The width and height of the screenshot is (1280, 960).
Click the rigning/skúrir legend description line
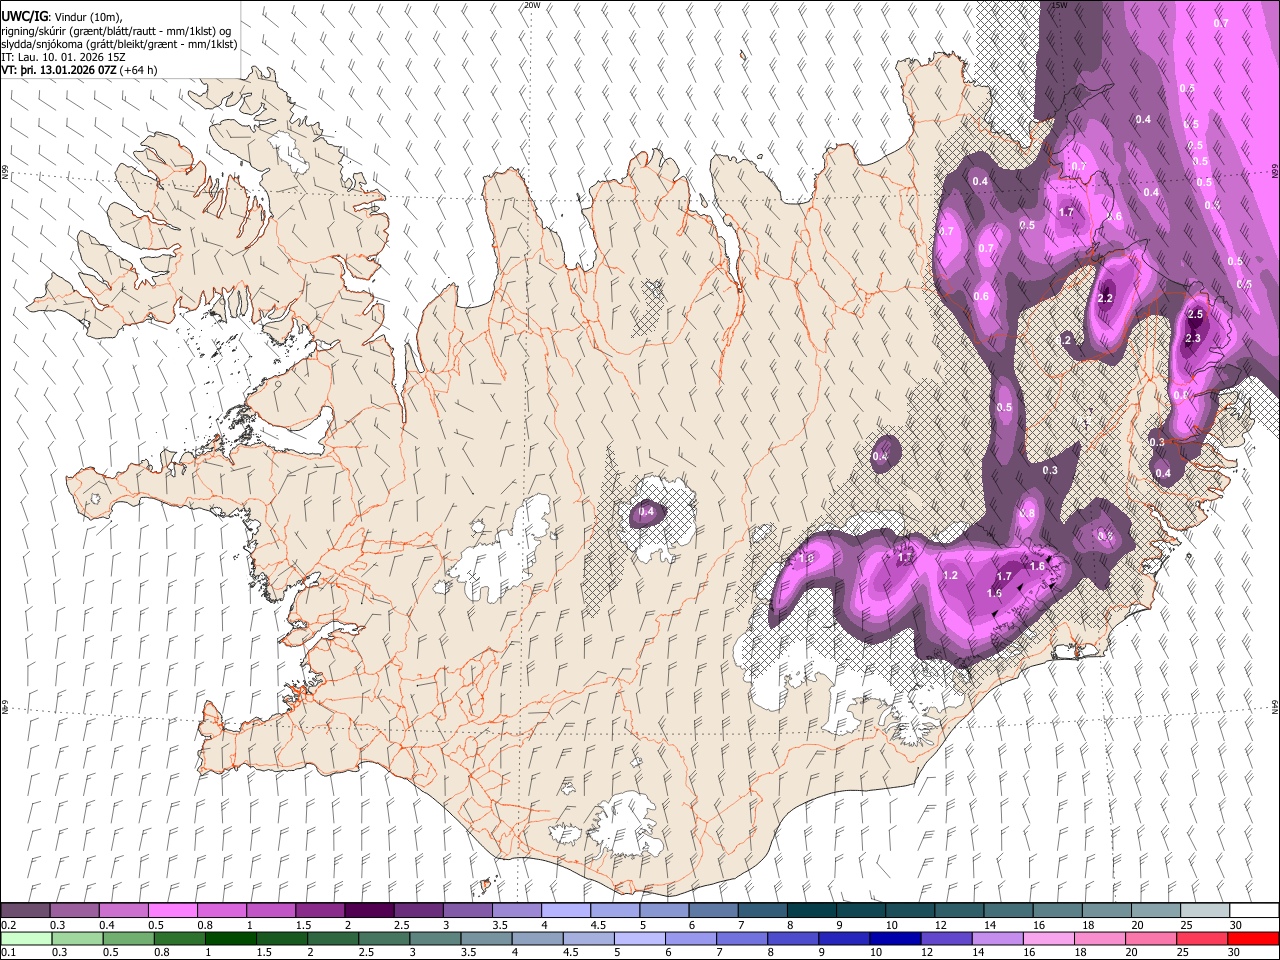[115, 31]
